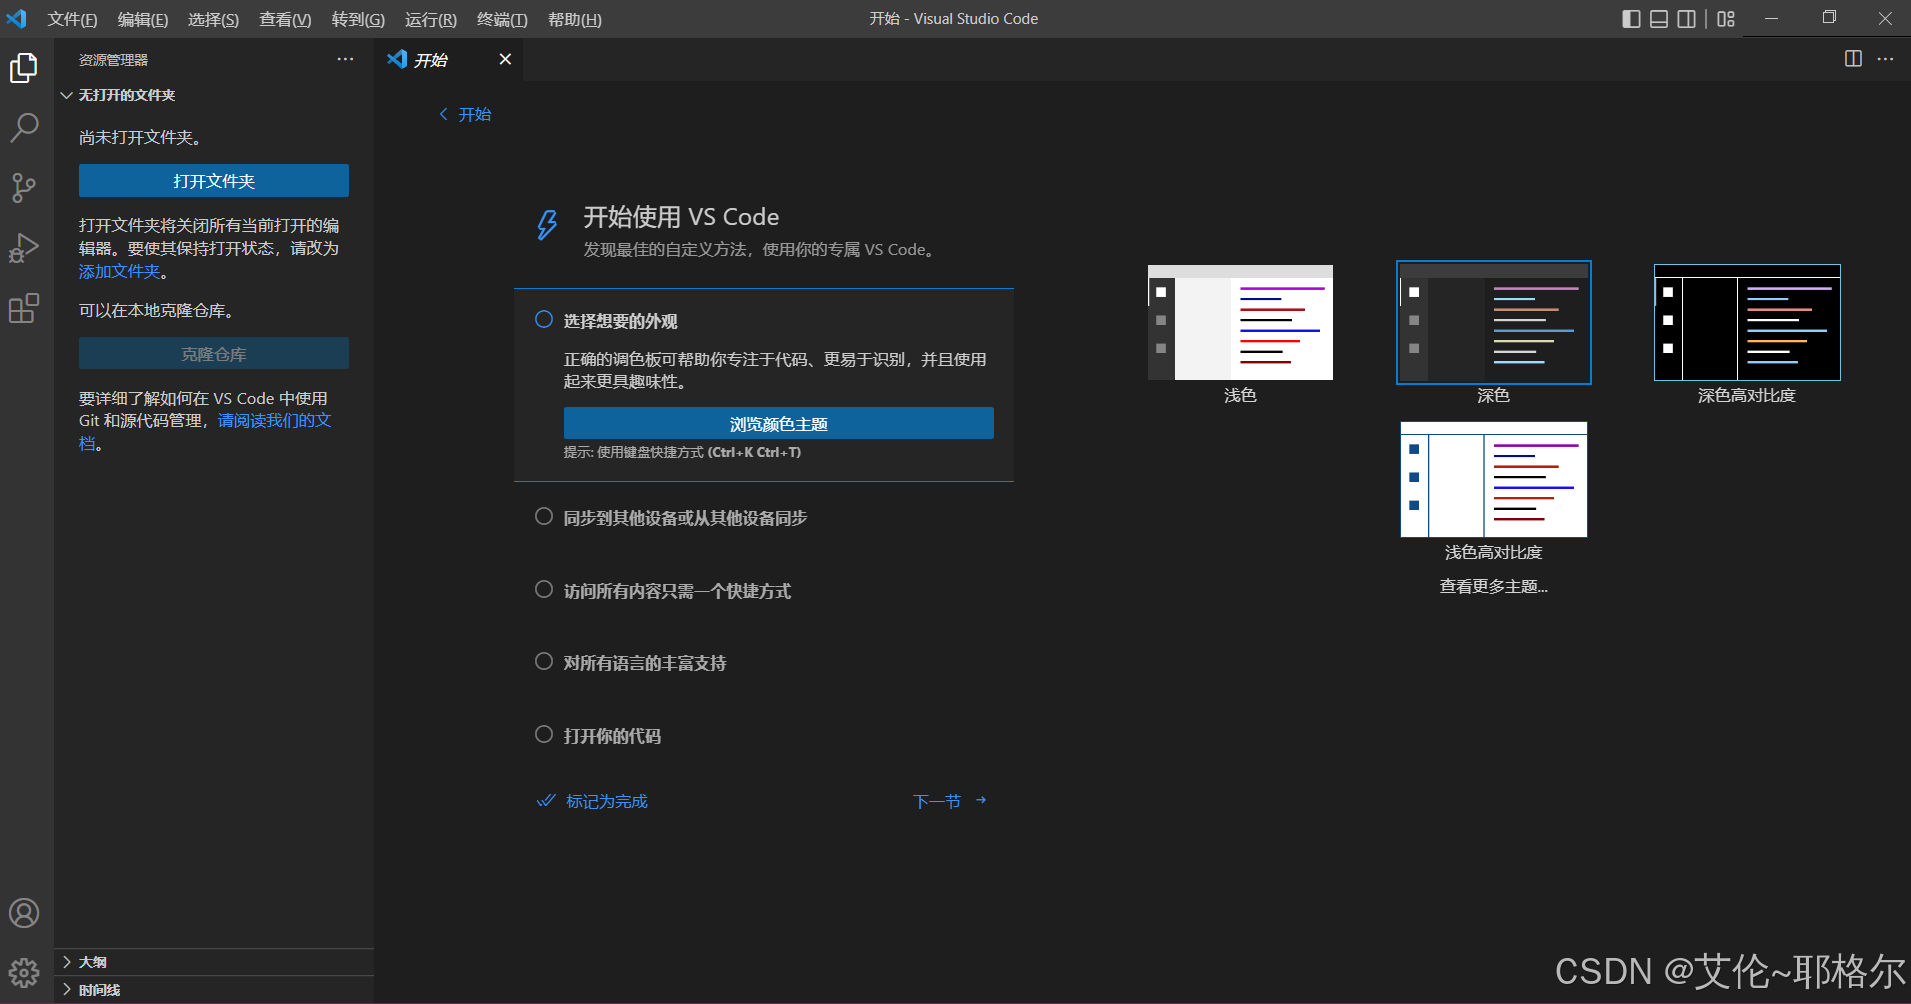Select the 访问所有内容只需一个快捷方式 step circle
The image size is (1911, 1004).
(x=544, y=589)
